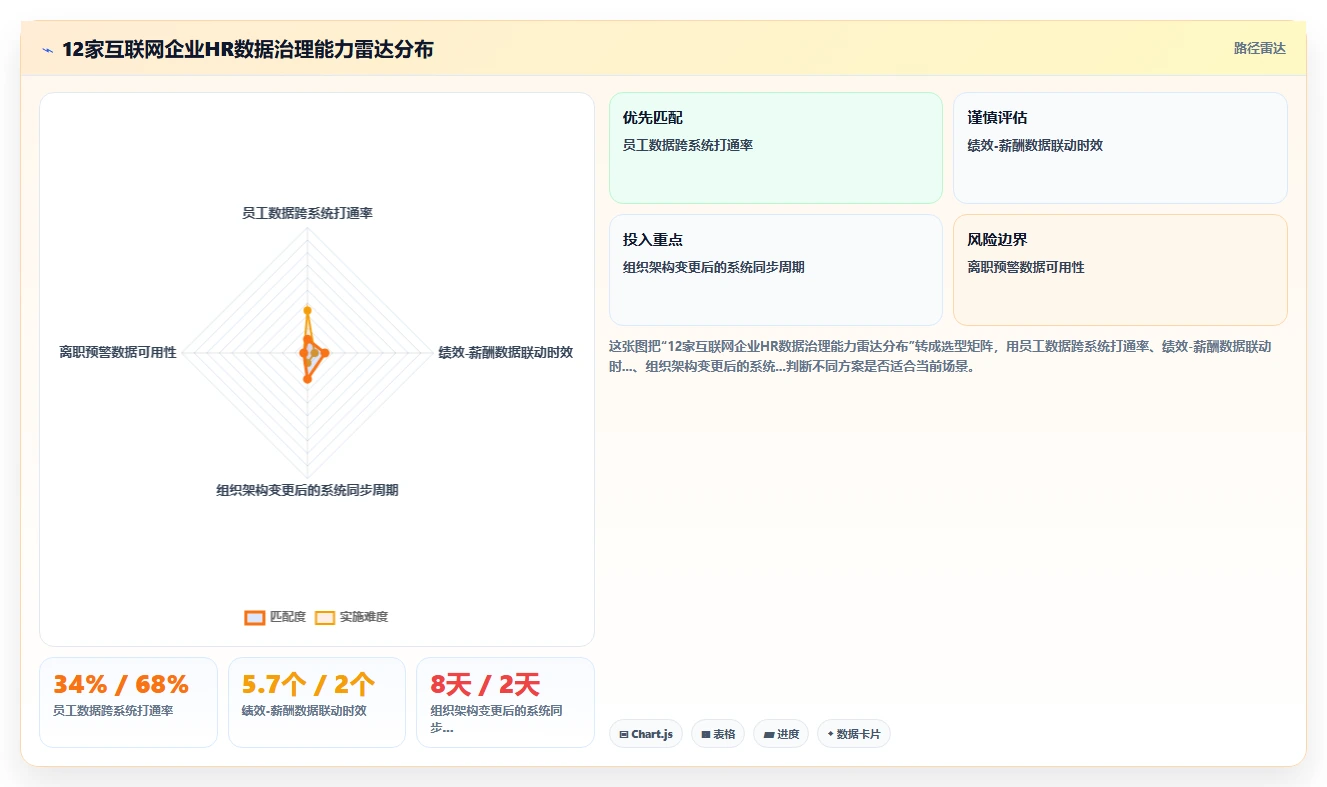Image resolution: width=1327 pixels, height=787 pixels.
Task: Click 离职预警数据可用性 text in 风险边界 card
Action: 1026,267
